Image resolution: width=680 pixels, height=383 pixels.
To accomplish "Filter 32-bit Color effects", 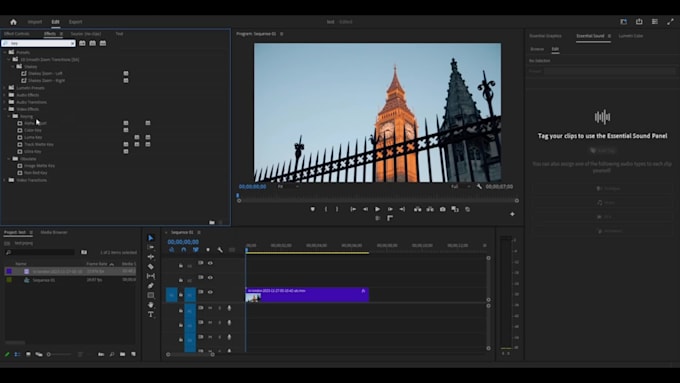I will [92, 43].
